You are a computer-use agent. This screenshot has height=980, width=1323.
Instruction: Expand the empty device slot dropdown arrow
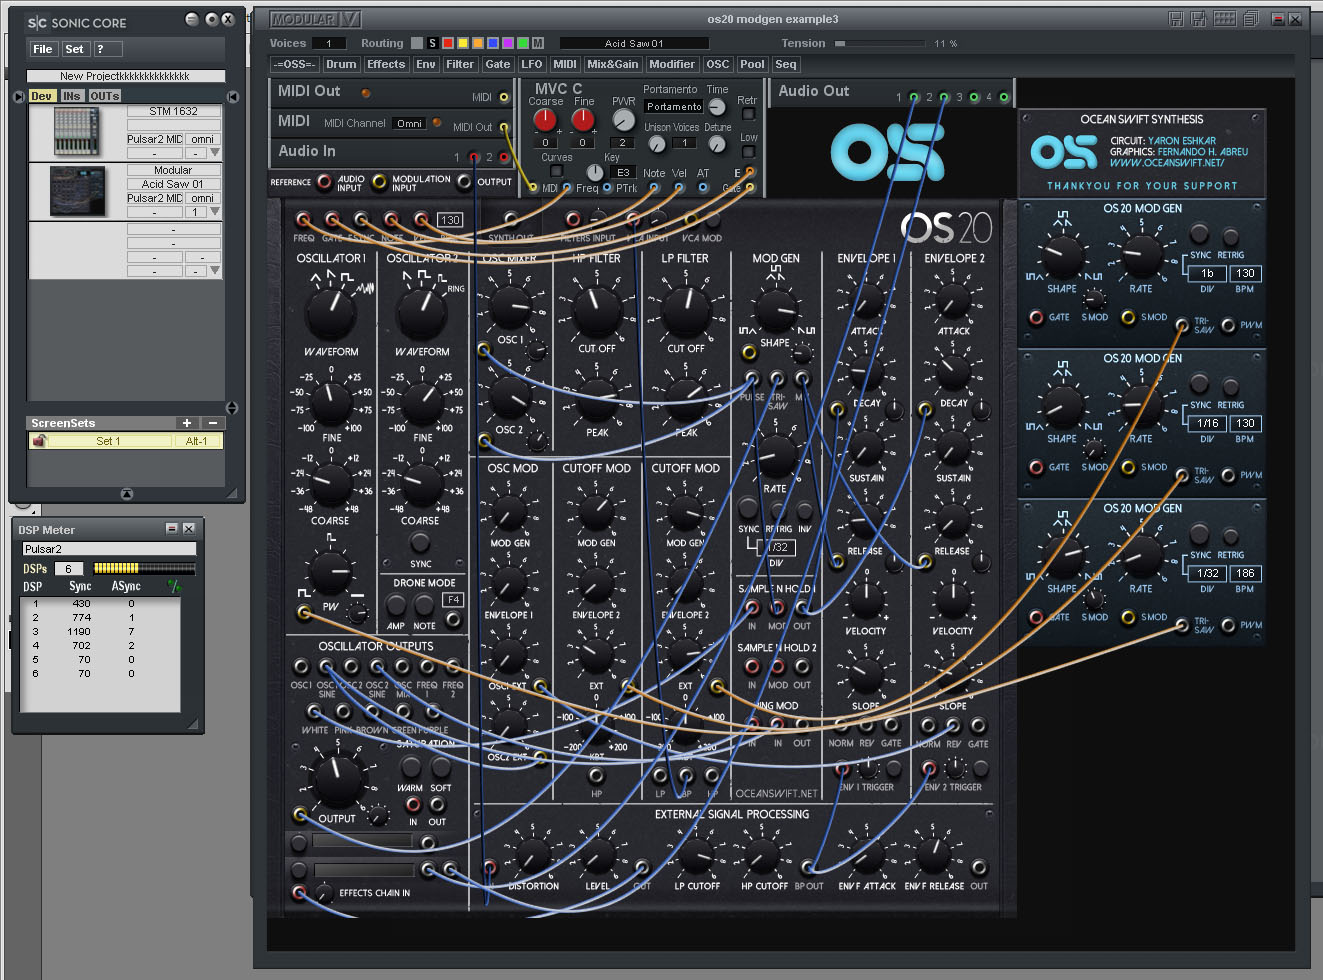[x=215, y=271]
